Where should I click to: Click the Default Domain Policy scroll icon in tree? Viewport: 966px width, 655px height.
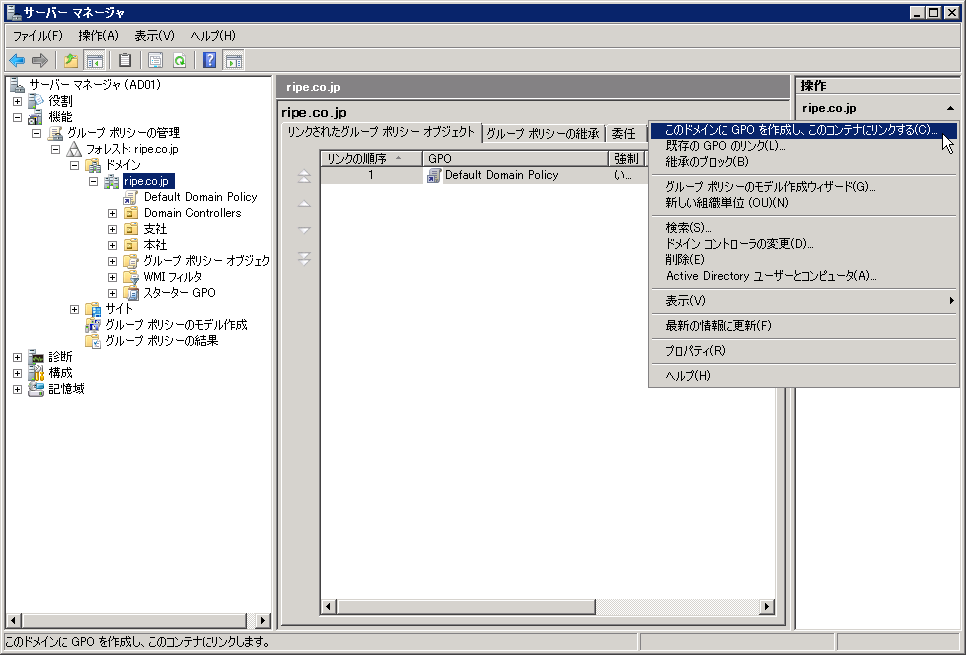(131, 197)
